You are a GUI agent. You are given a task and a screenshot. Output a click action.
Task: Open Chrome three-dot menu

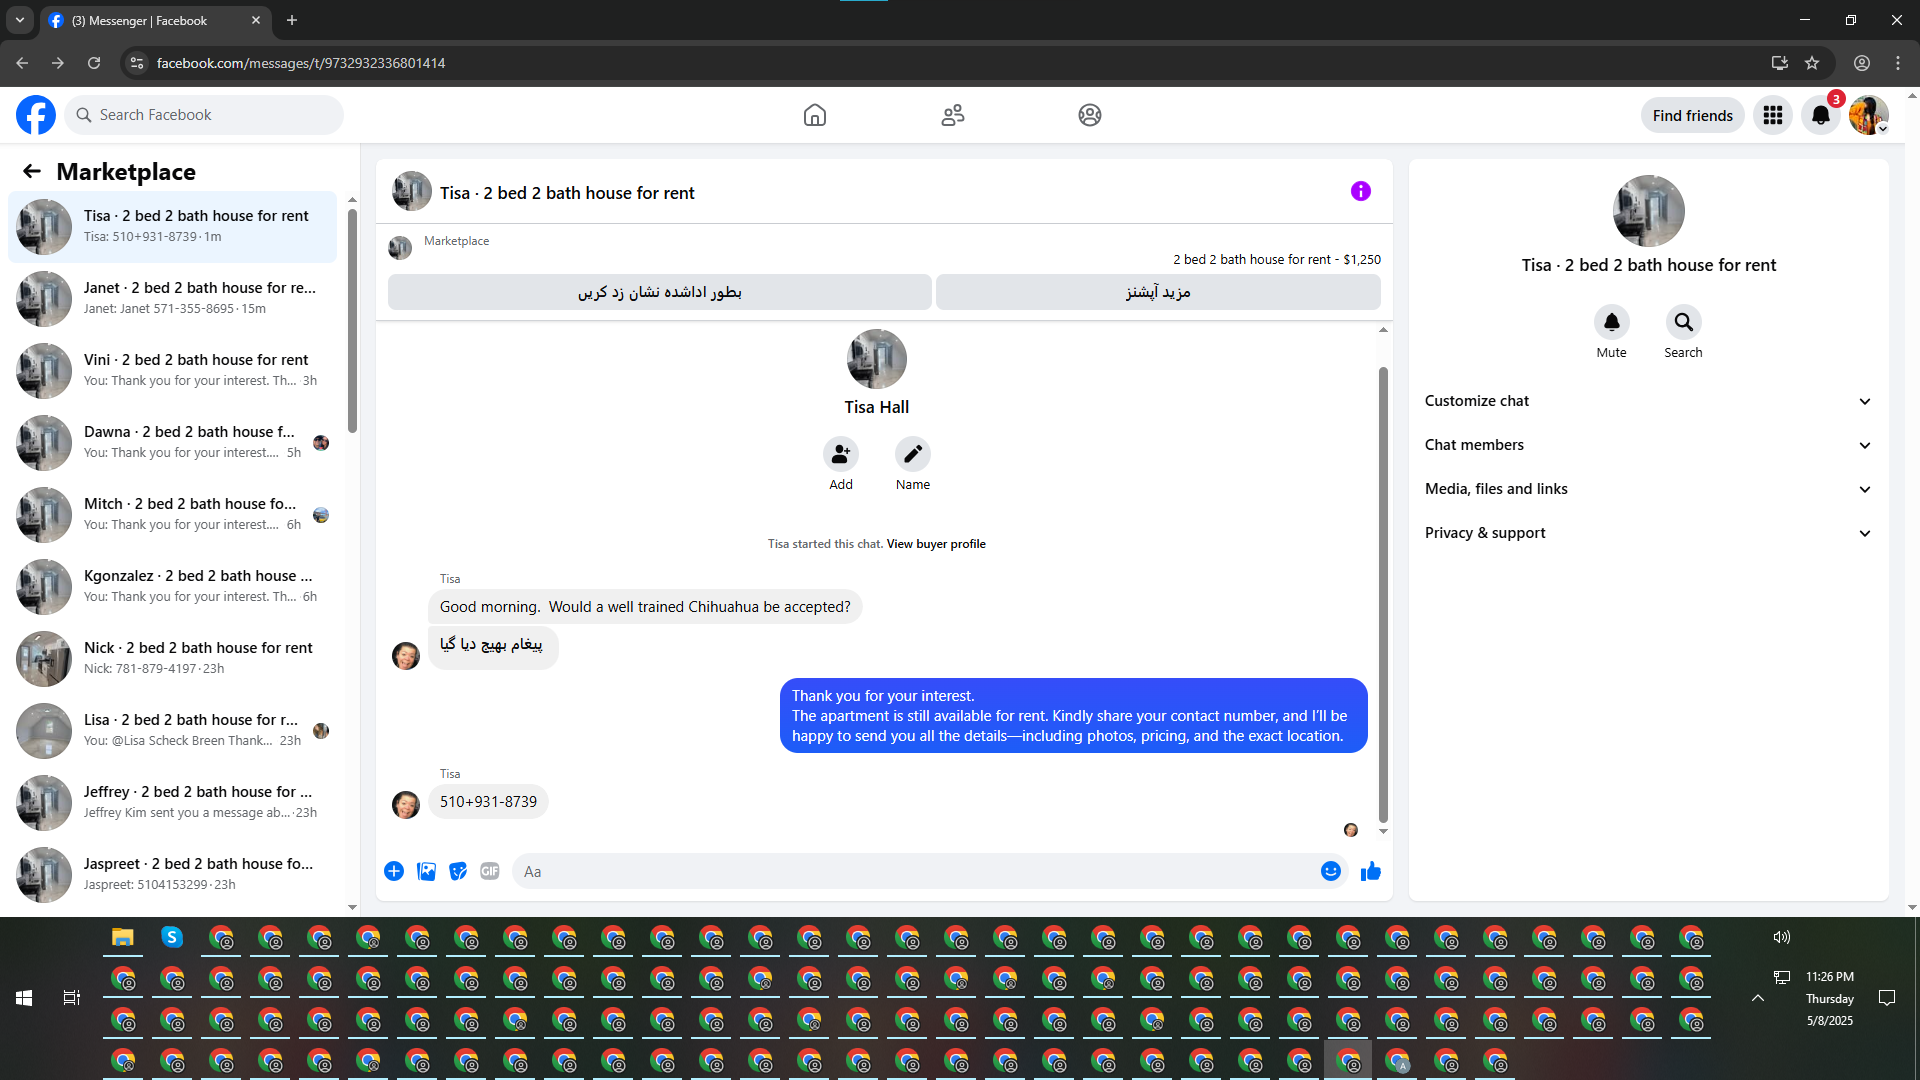tap(1898, 63)
